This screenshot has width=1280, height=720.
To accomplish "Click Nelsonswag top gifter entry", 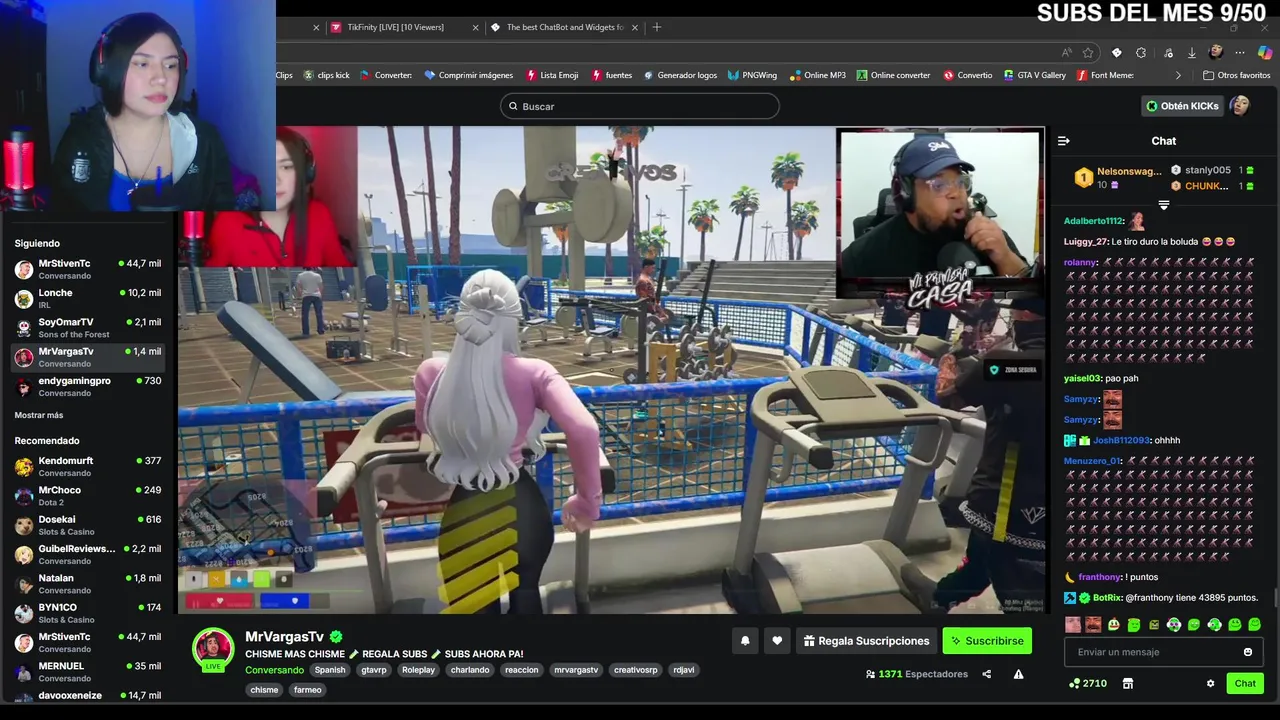I will [1117, 178].
